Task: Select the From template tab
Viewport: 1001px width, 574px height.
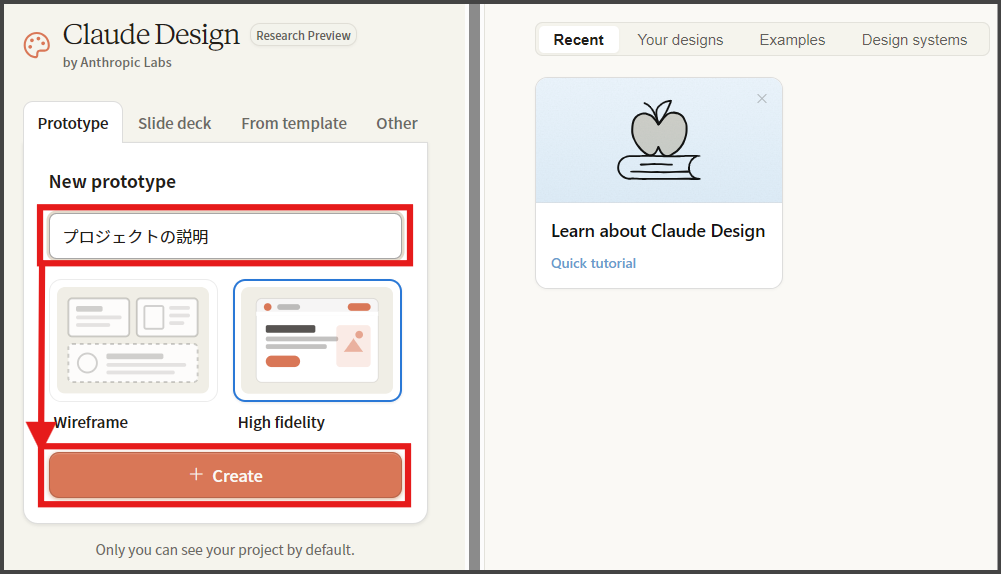Action: click(294, 123)
